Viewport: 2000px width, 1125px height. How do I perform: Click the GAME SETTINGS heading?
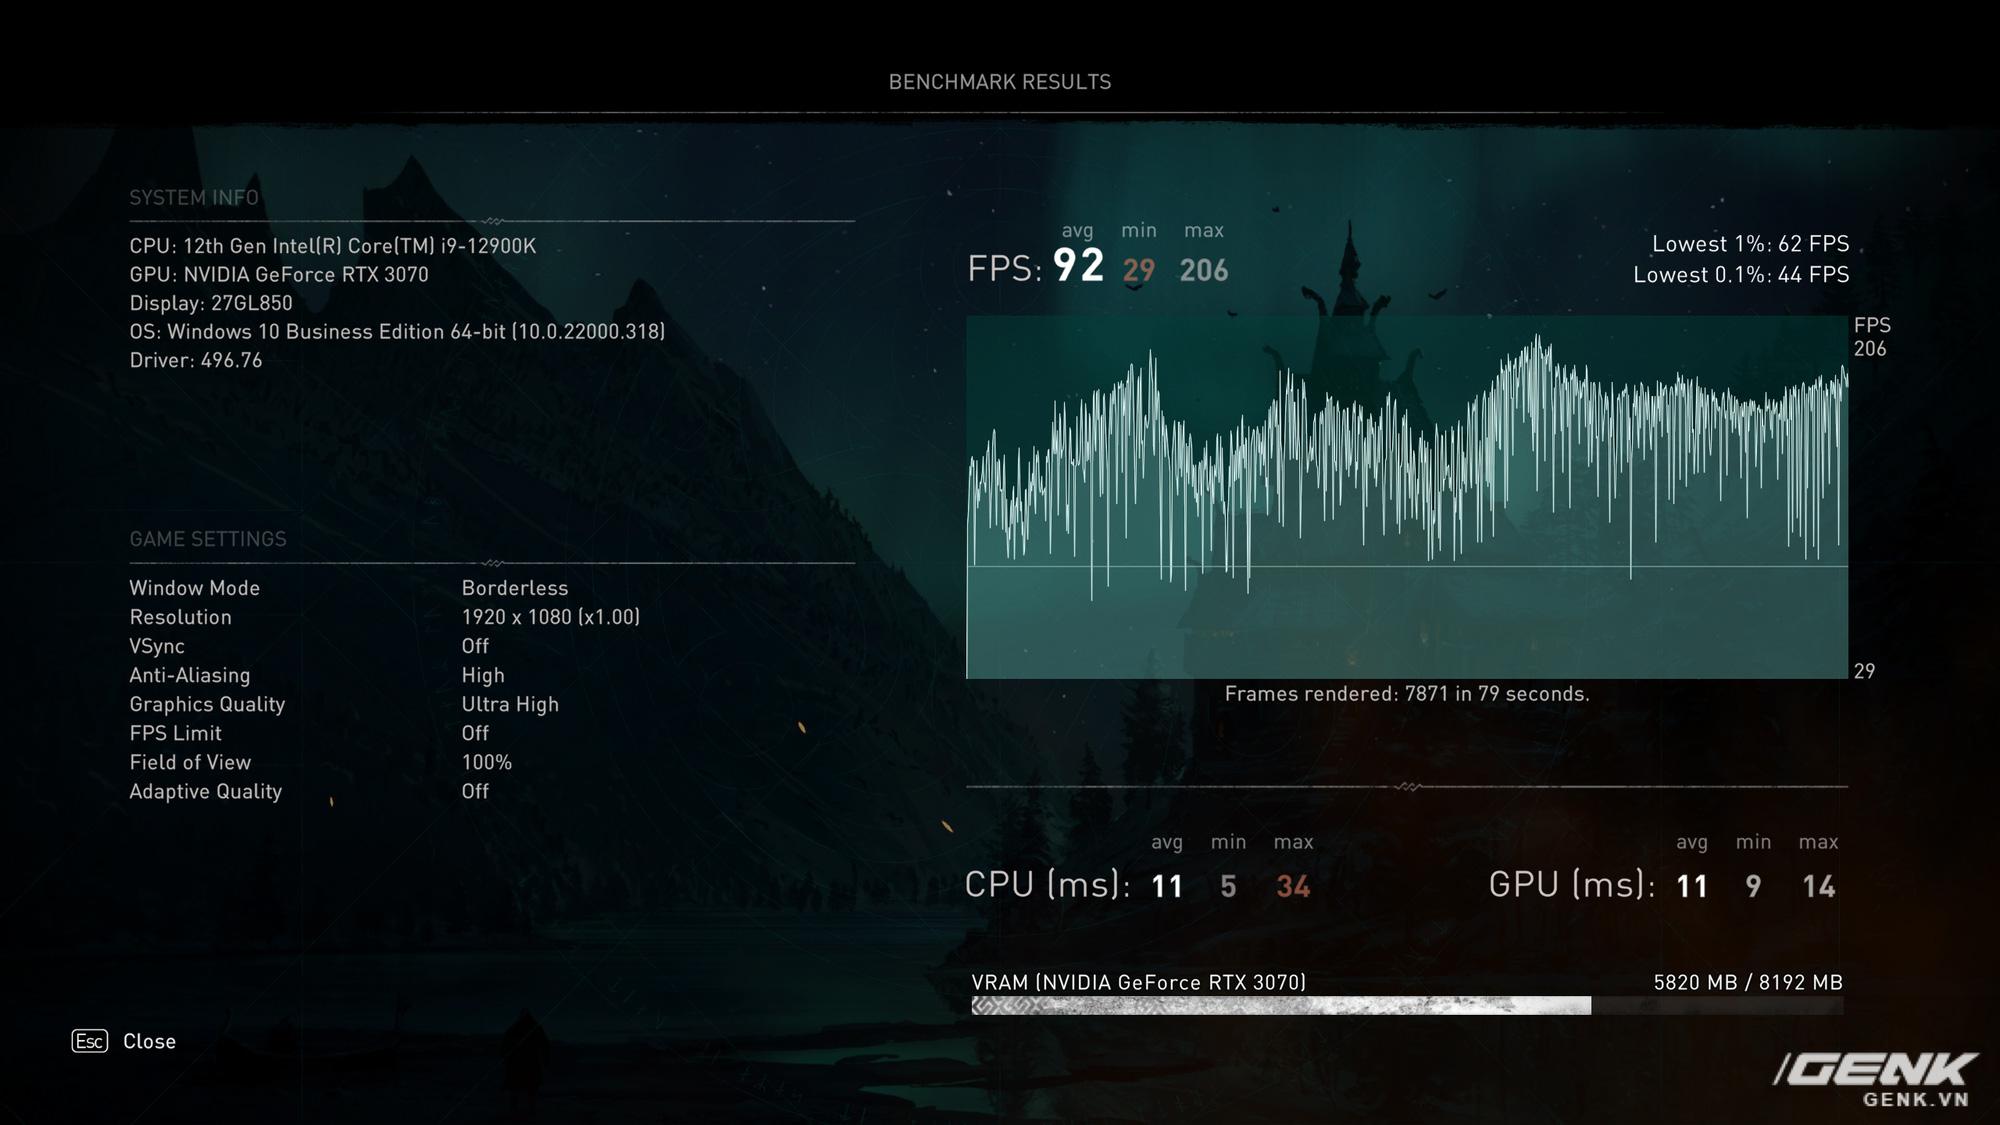(x=208, y=539)
